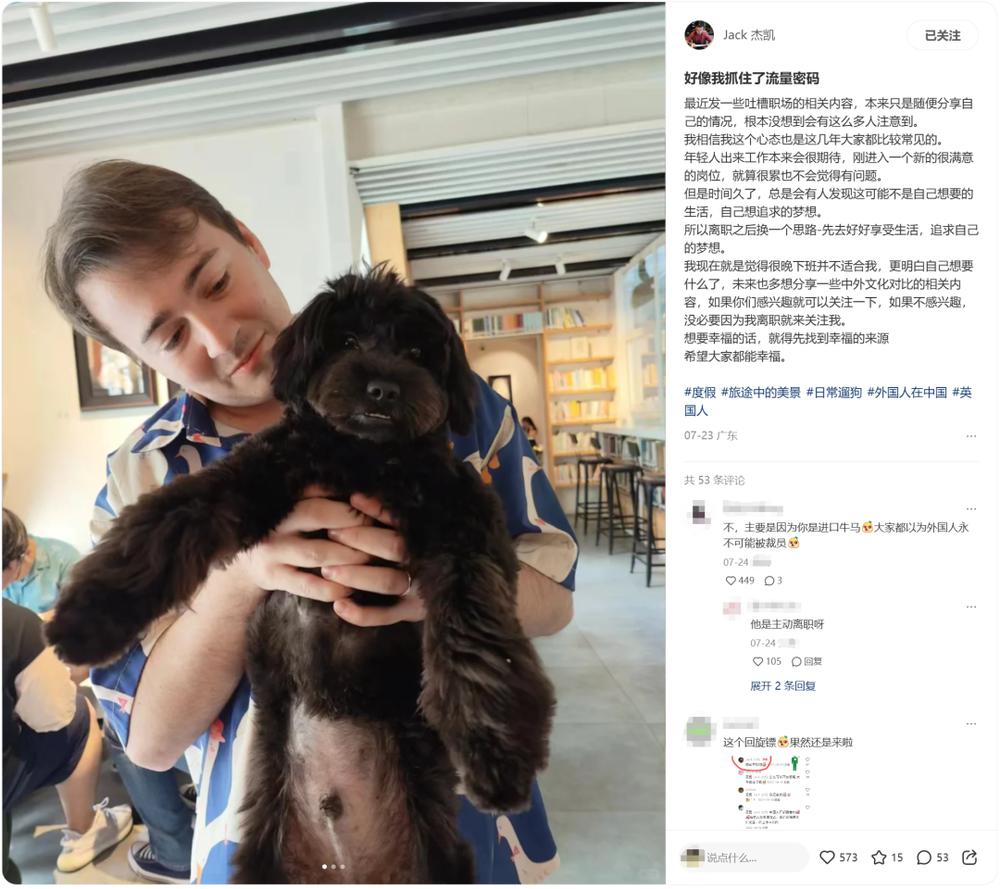Open the #度假 hashtag
The height and width of the screenshot is (889, 1000).
(x=700, y=393)
